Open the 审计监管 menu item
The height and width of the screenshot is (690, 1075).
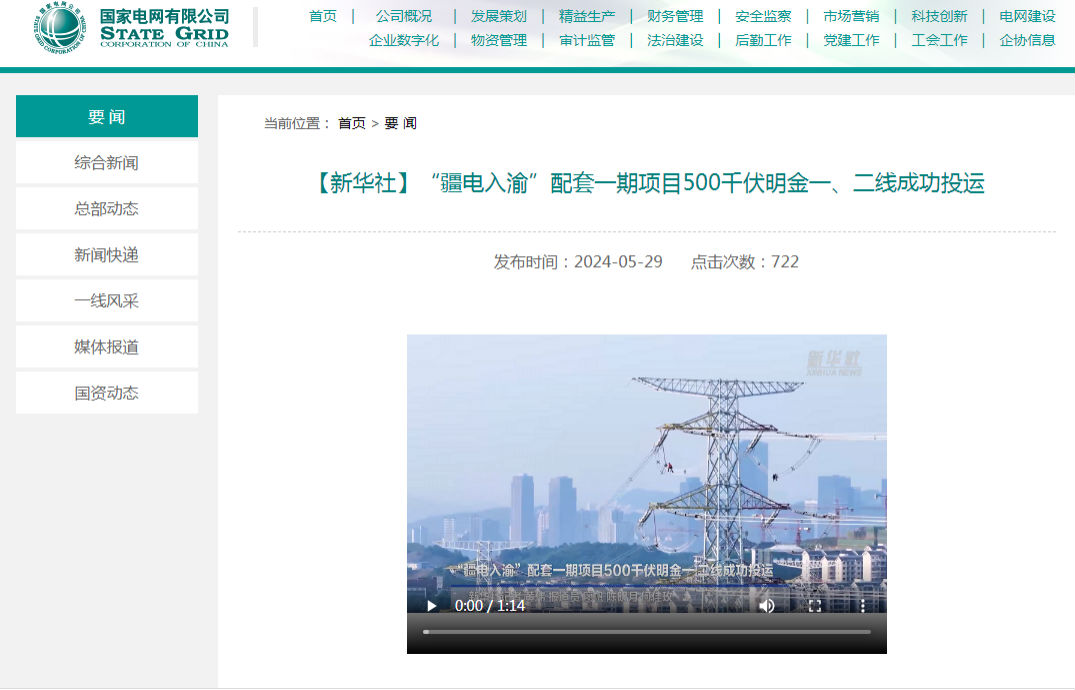click(587, 40)
